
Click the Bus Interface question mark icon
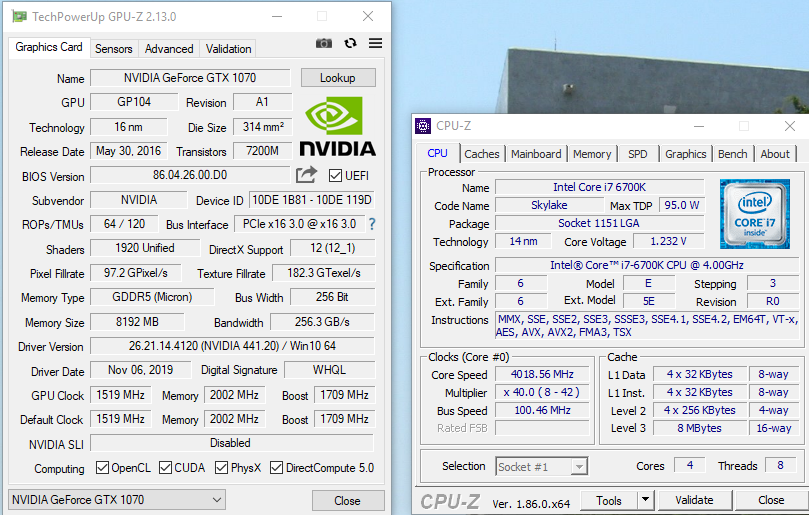372,224
